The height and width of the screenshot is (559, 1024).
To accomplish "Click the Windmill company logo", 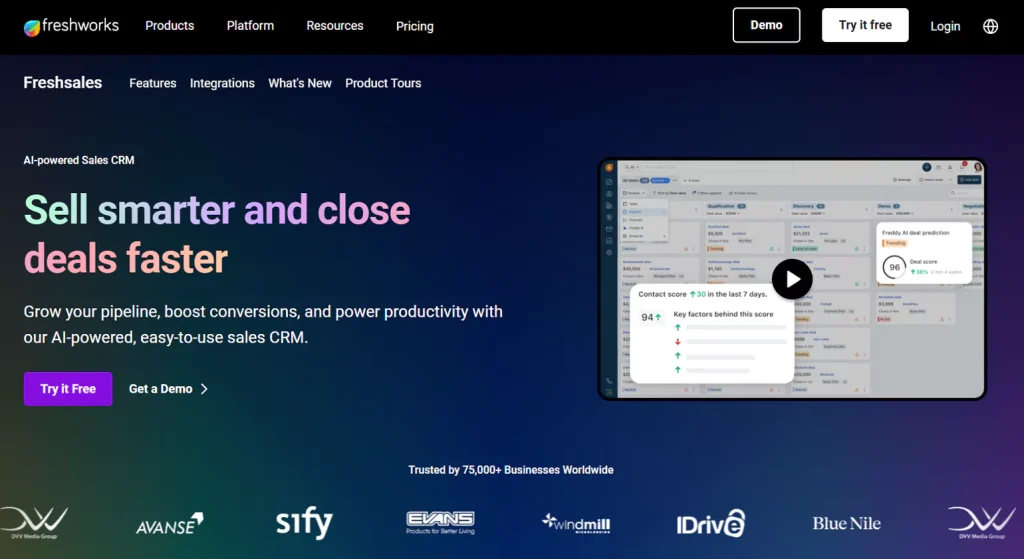I will point(576,523).
